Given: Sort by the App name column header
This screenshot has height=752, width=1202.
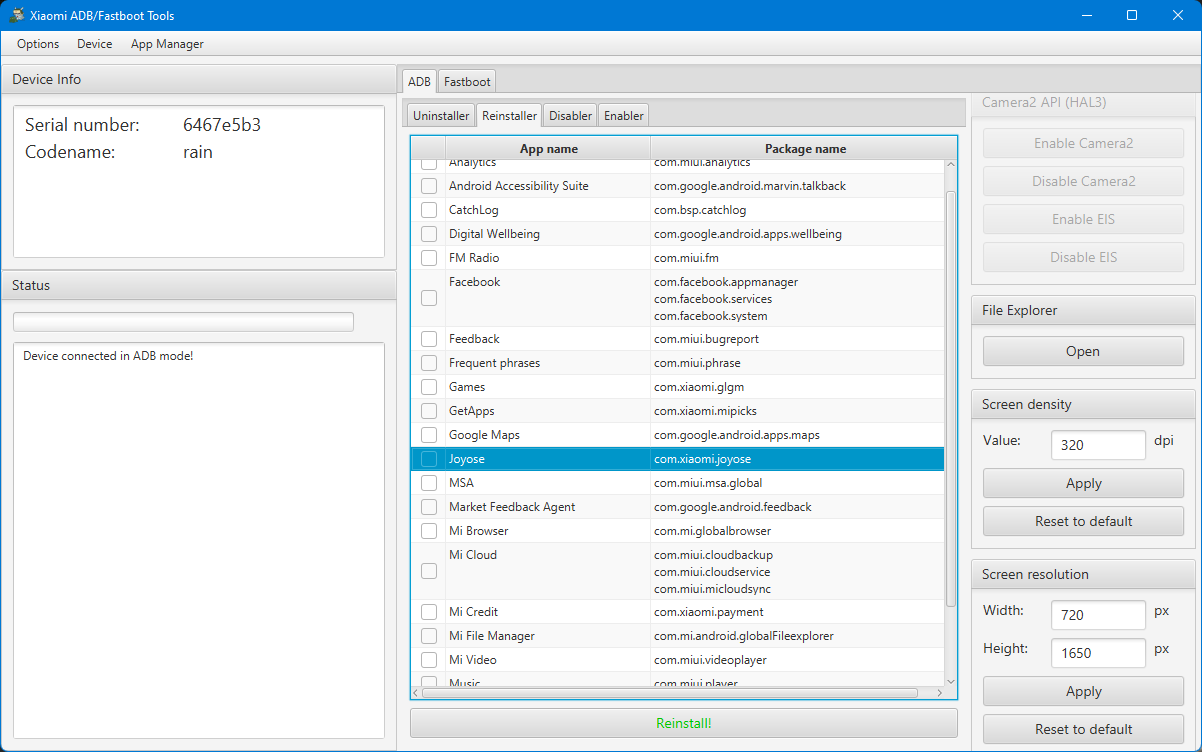Looking at the screenshot, I should (548, 149).
